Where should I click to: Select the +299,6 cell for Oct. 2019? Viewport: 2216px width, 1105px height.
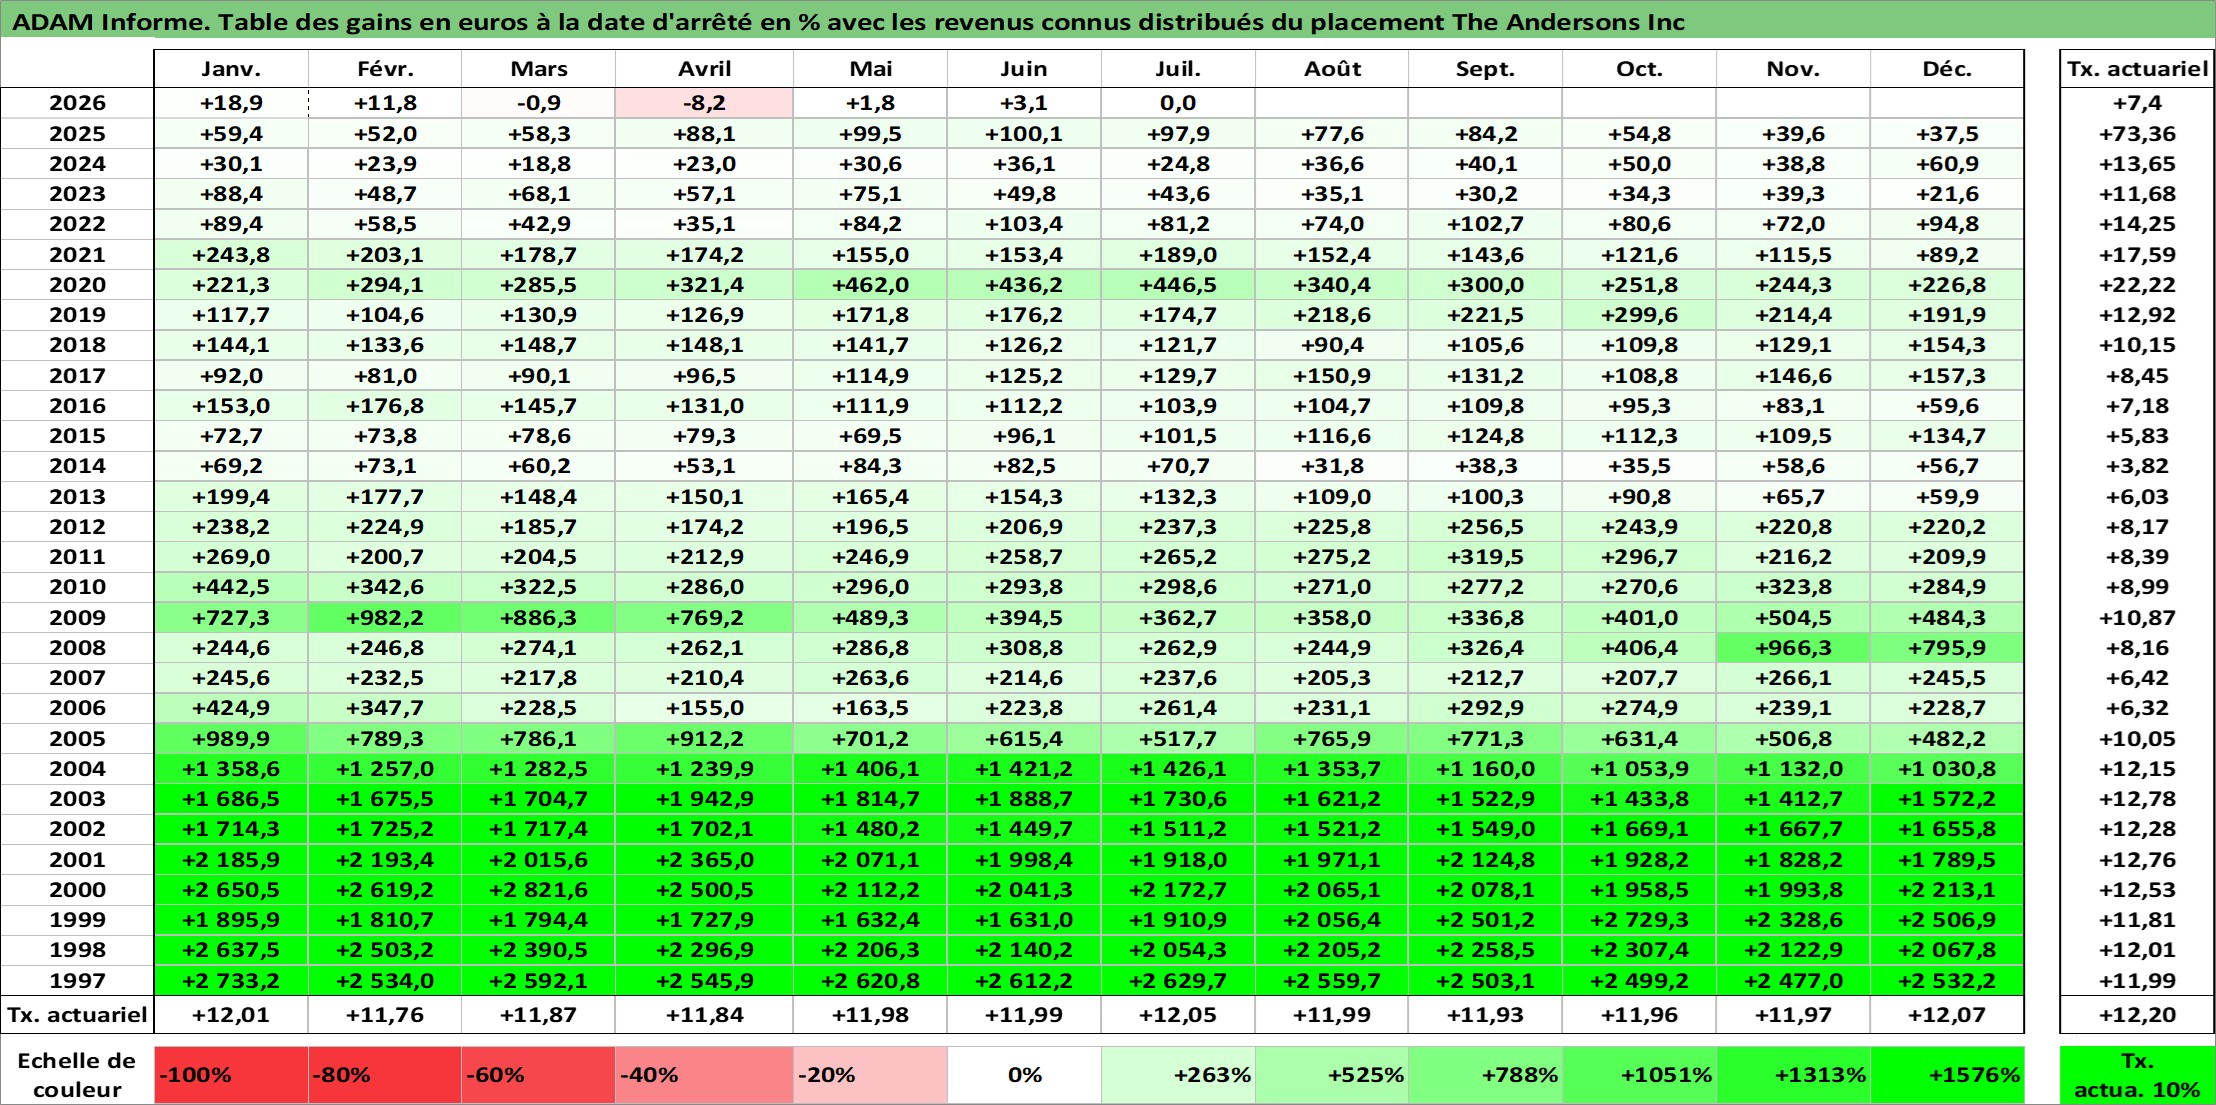click(1639, 315)
